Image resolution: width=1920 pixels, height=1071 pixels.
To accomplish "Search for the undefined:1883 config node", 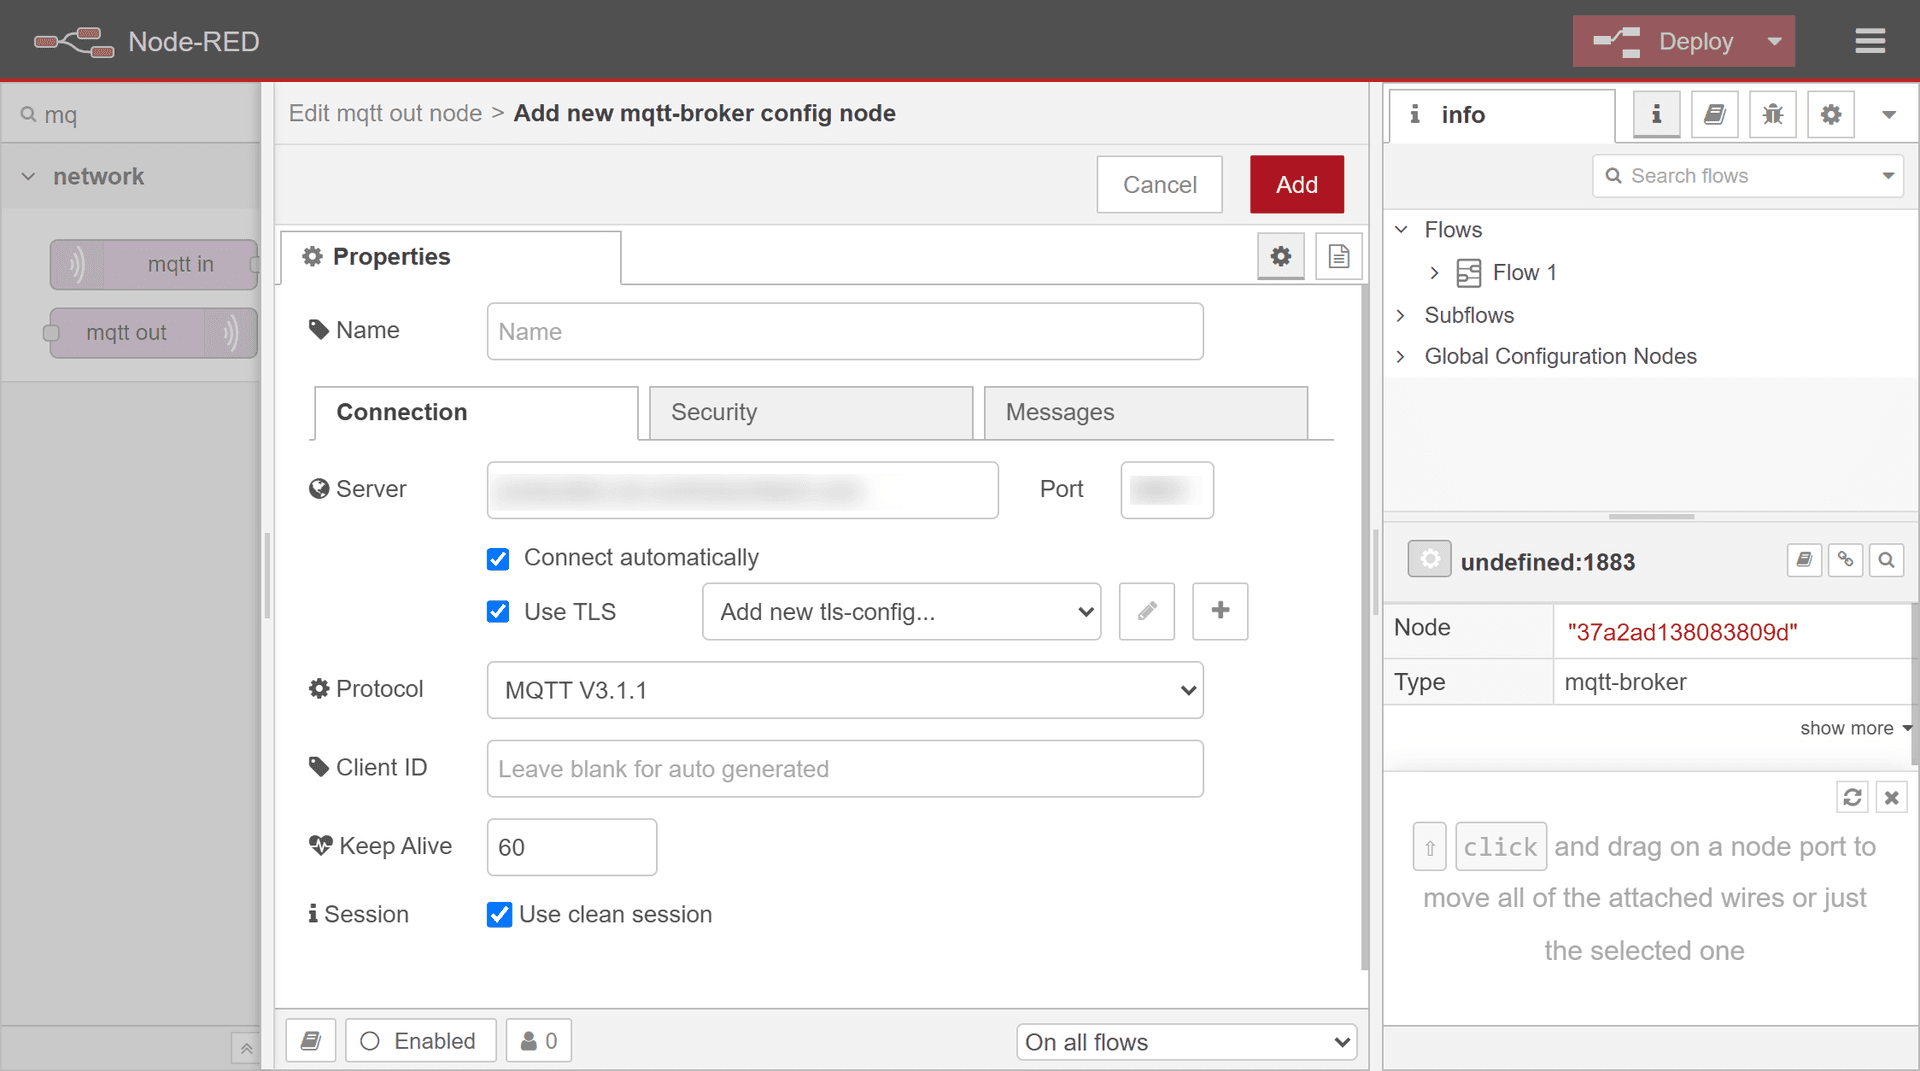I will click(1886, 560).
